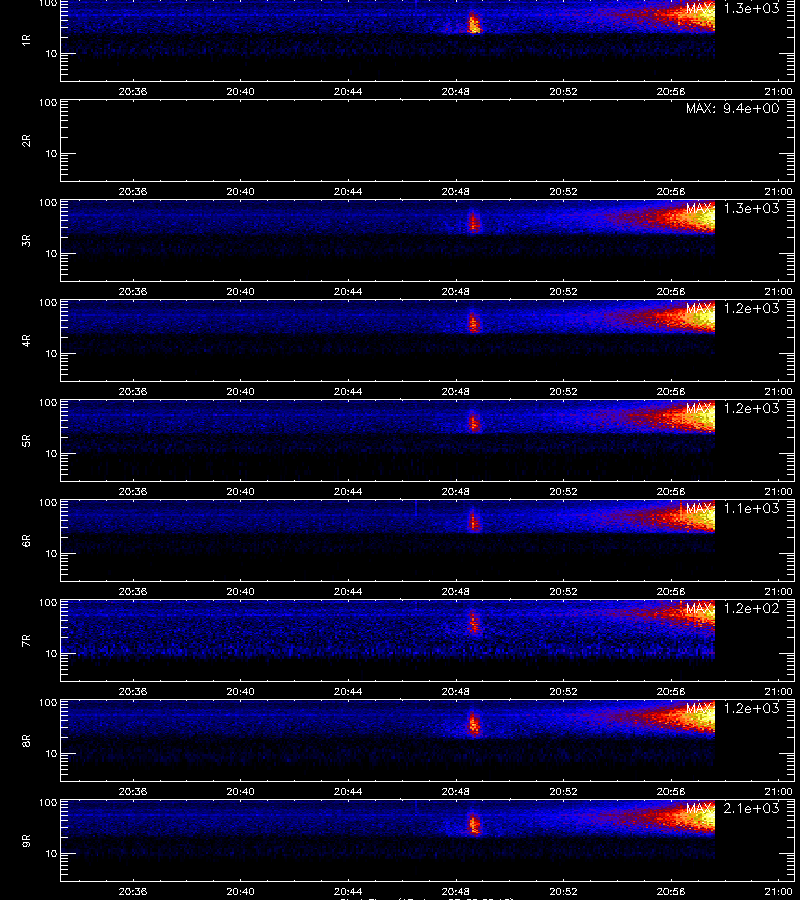Click the 20:52 time label beneath panel 5R
This screenshot has height=900, width=800.
click(x=563, y=491)
